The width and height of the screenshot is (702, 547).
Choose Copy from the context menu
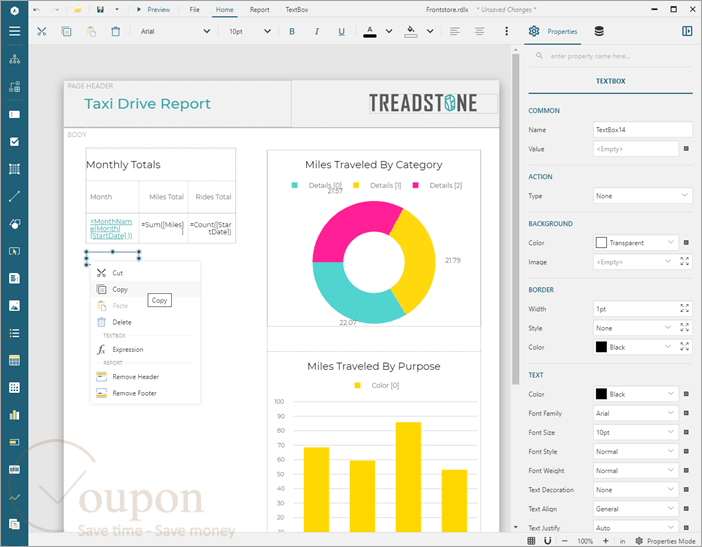146,289
